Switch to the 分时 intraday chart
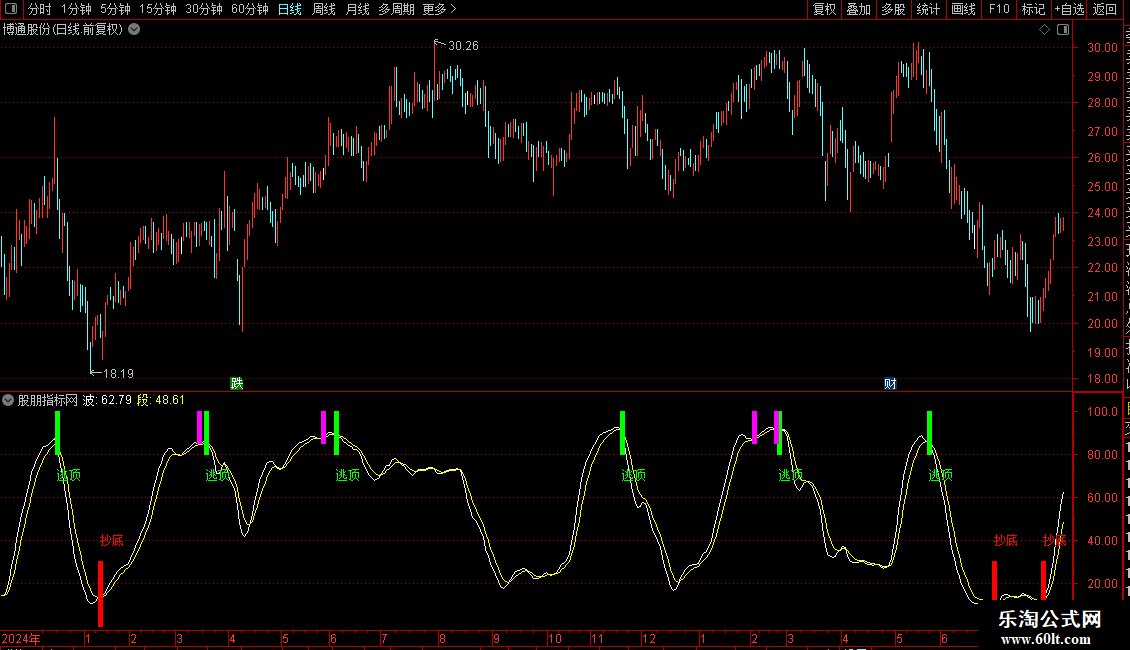 point(40,9)
